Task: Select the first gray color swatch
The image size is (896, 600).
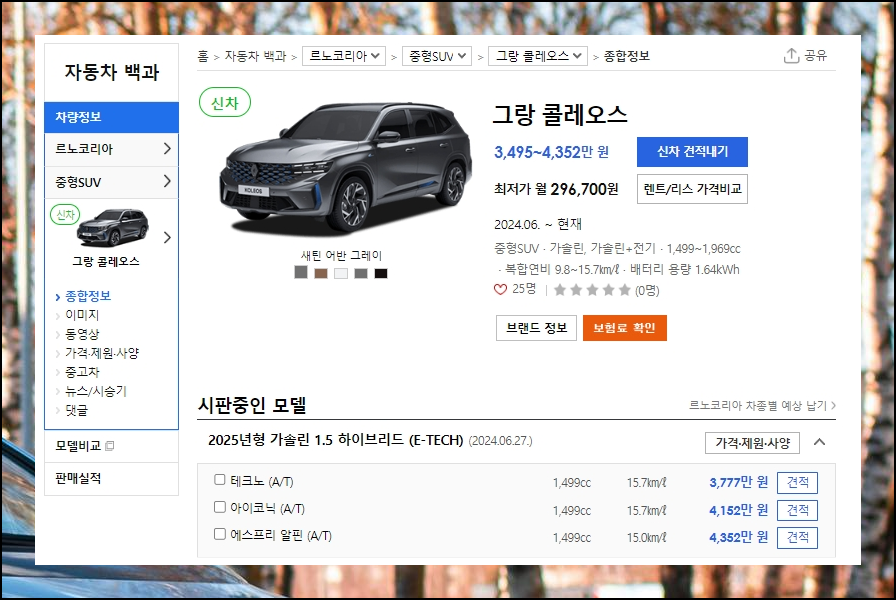Action: click(x=301, y=273)
